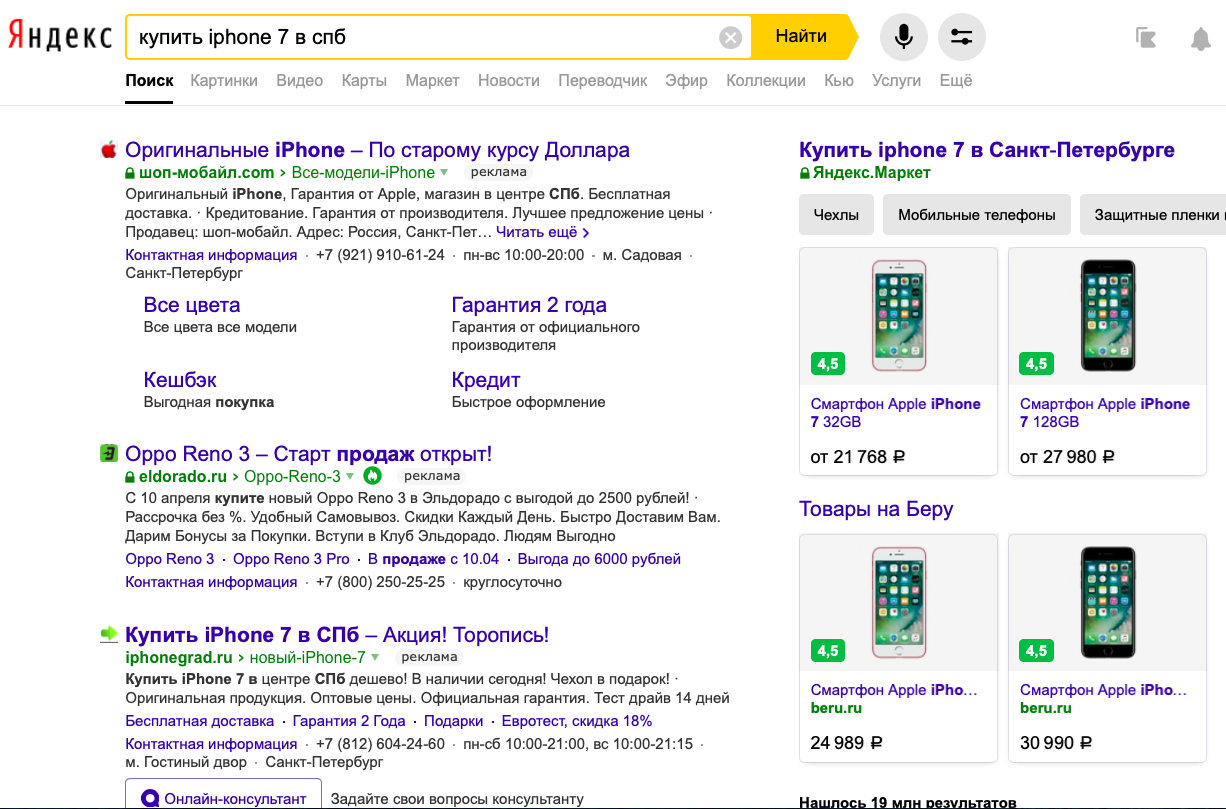
Task: Click the Чехлы filter chip
Action: [x=836, y=215]
